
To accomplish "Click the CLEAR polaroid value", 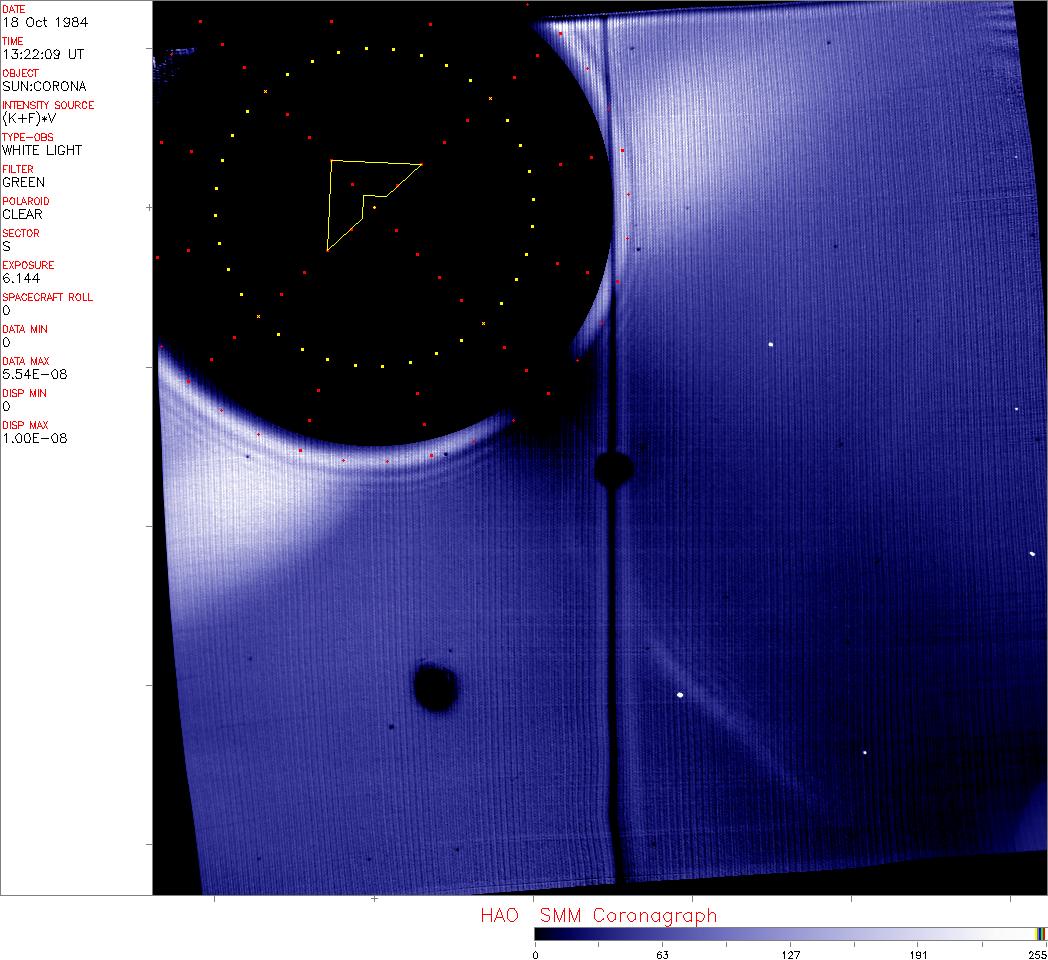I will [22, 214].
